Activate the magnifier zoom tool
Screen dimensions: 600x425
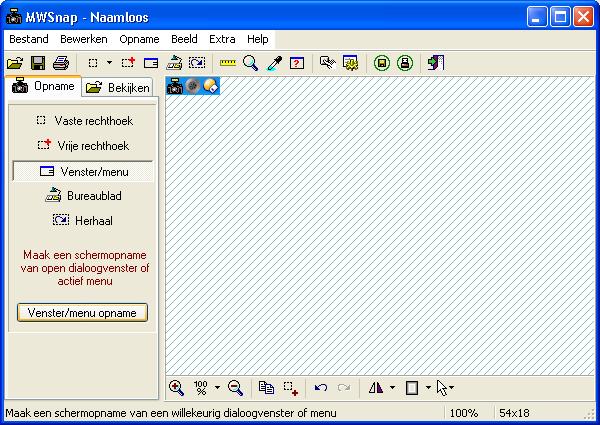tap(250, 63)
